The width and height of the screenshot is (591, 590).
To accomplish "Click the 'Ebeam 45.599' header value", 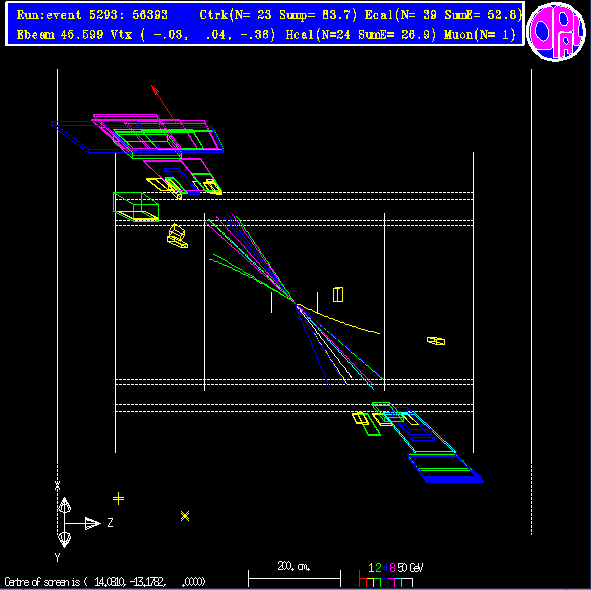I will click(60, 35).
